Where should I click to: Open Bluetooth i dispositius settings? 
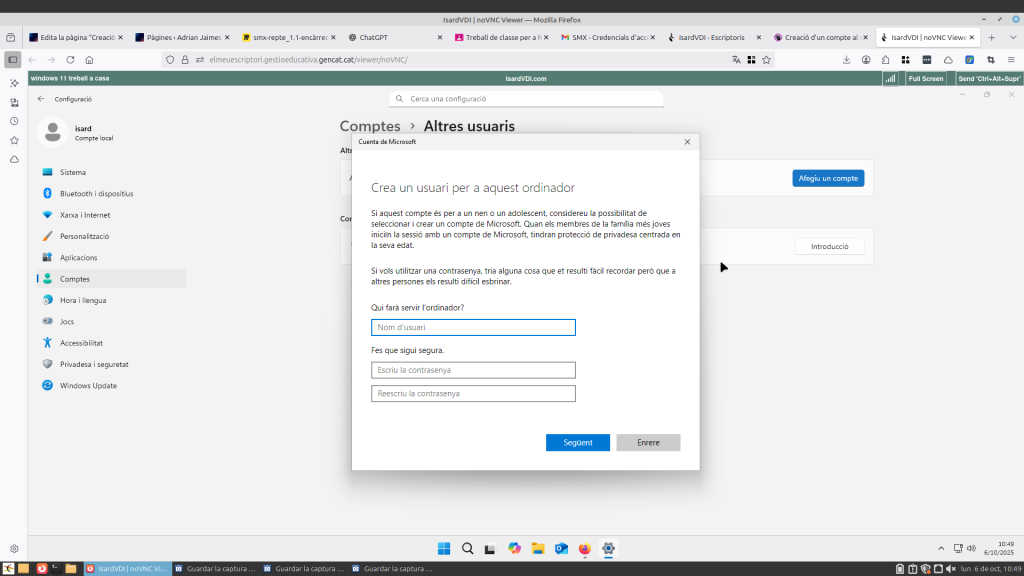pos(96,193)
